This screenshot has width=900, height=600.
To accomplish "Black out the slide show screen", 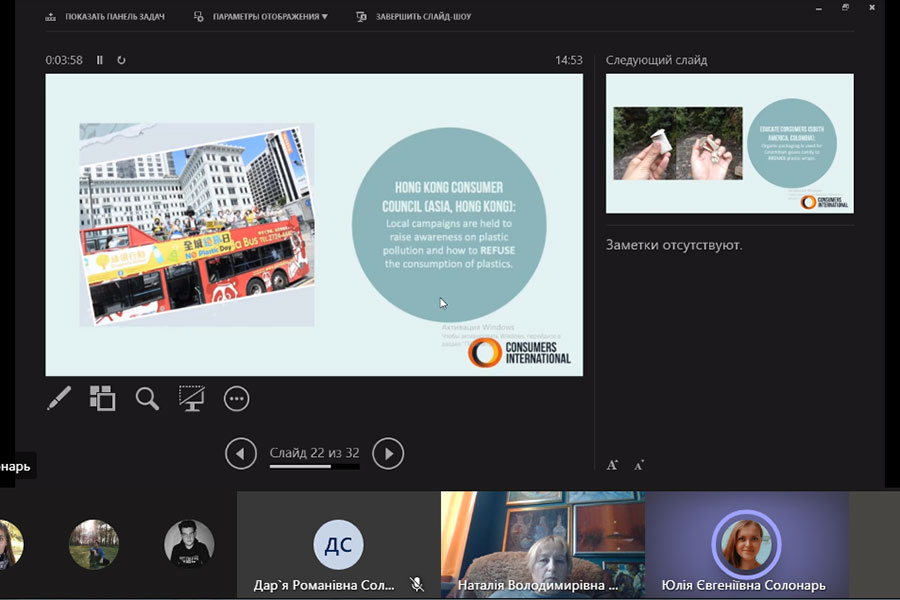I will point(191,399).
